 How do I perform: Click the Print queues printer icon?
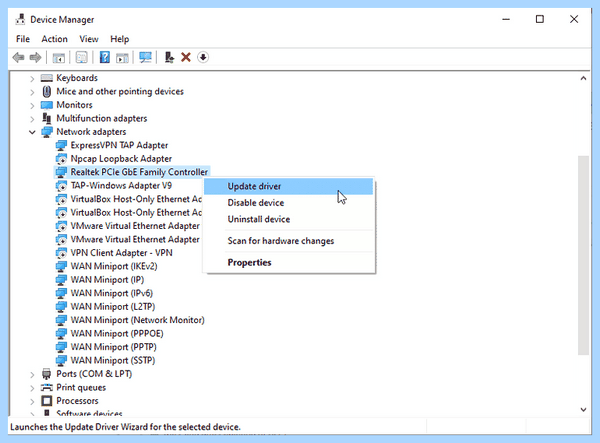[x=47, y=388]
